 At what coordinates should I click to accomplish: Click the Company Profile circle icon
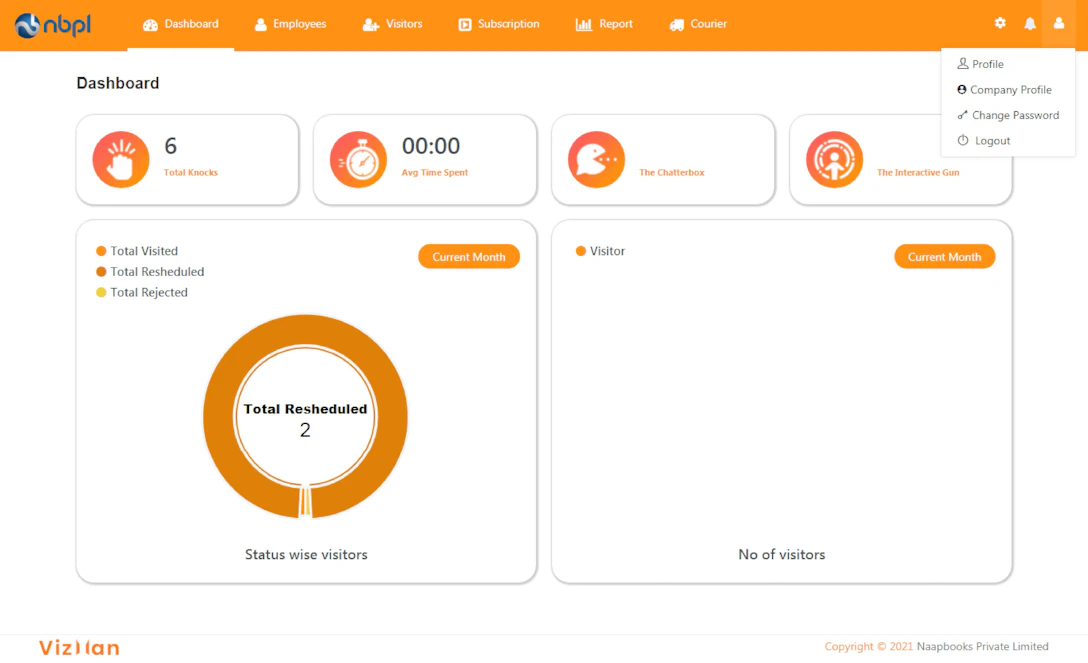click(962, 89)
